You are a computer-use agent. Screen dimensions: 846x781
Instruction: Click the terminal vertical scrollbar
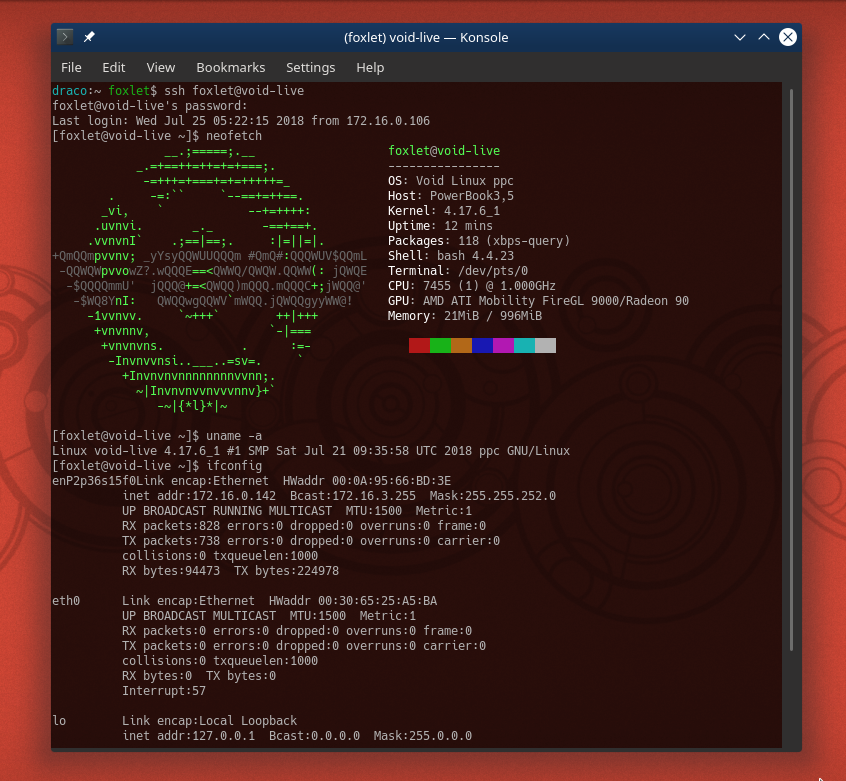click(x=791, y=369)
